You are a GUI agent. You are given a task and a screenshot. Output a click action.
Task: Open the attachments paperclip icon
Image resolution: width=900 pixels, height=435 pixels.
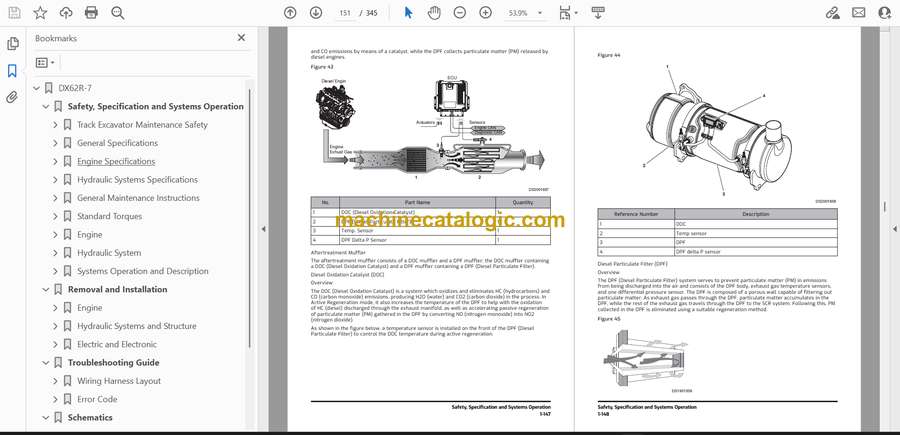[x=12, y=97]
